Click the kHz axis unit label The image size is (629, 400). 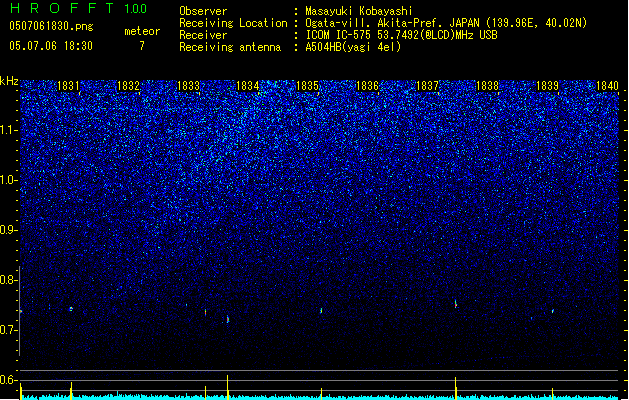(x=9, y=81)
